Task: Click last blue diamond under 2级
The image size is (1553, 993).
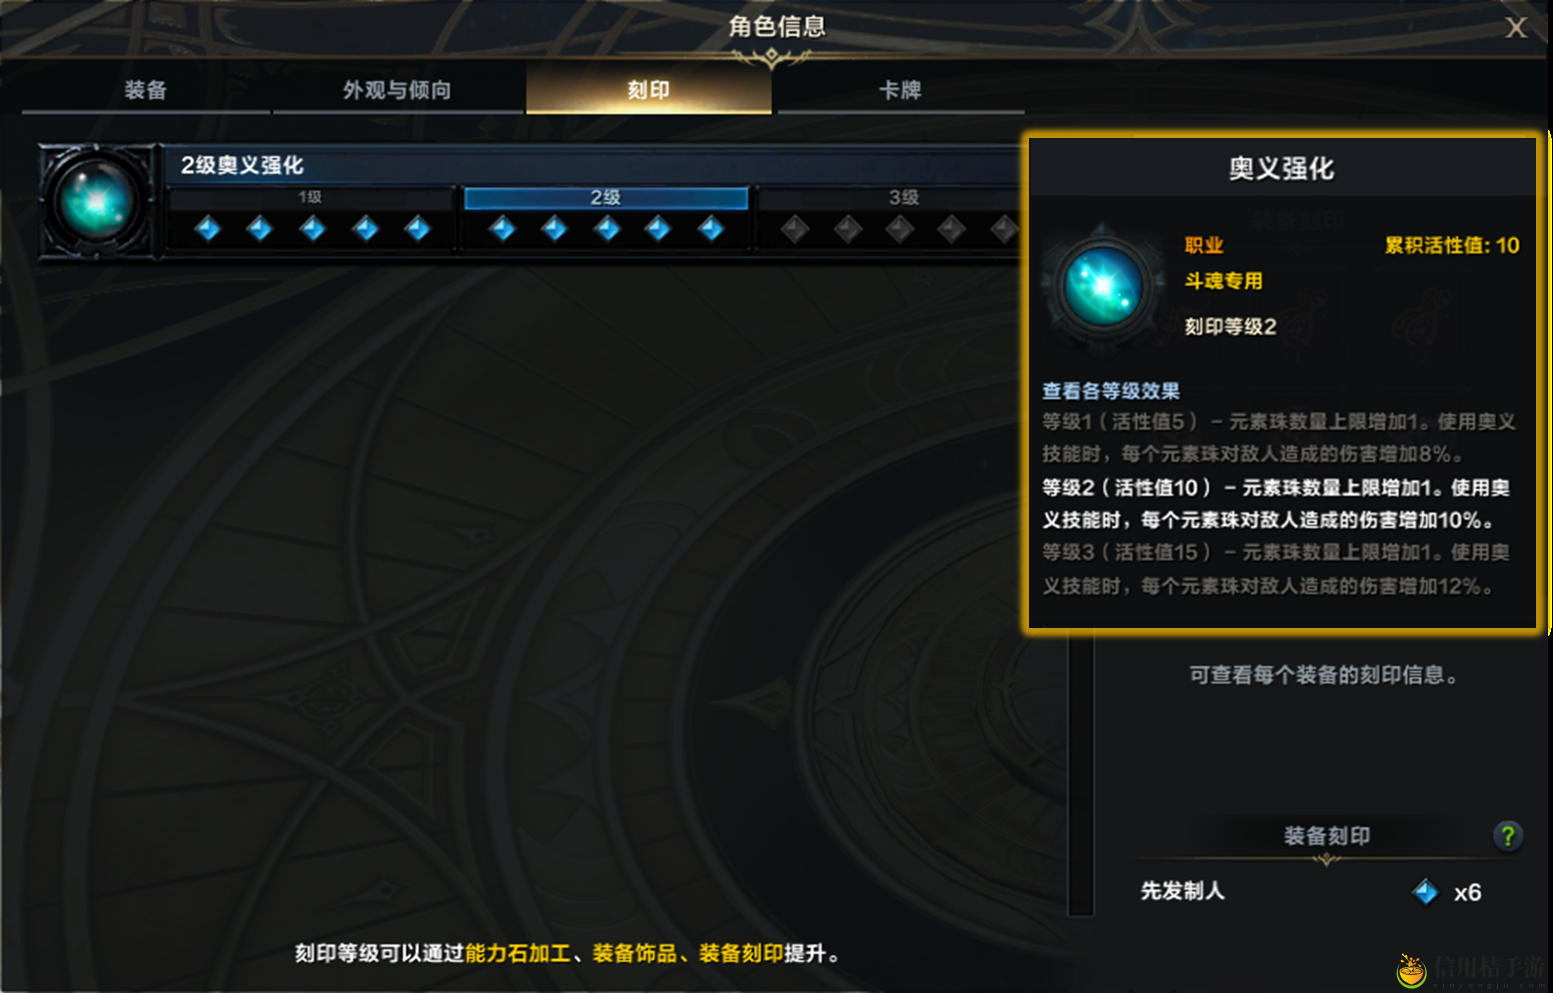Action: click(711, 229)
